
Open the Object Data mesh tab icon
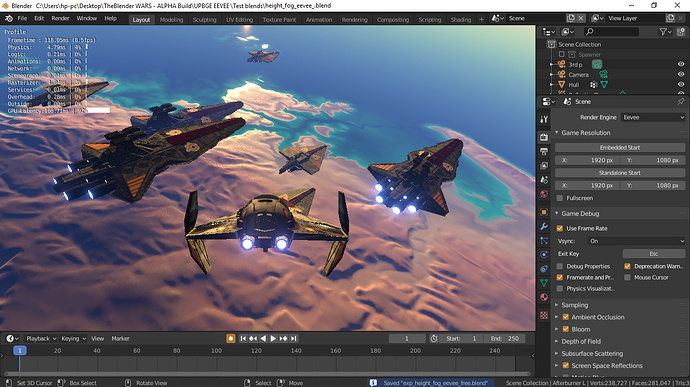click(544, 283)
